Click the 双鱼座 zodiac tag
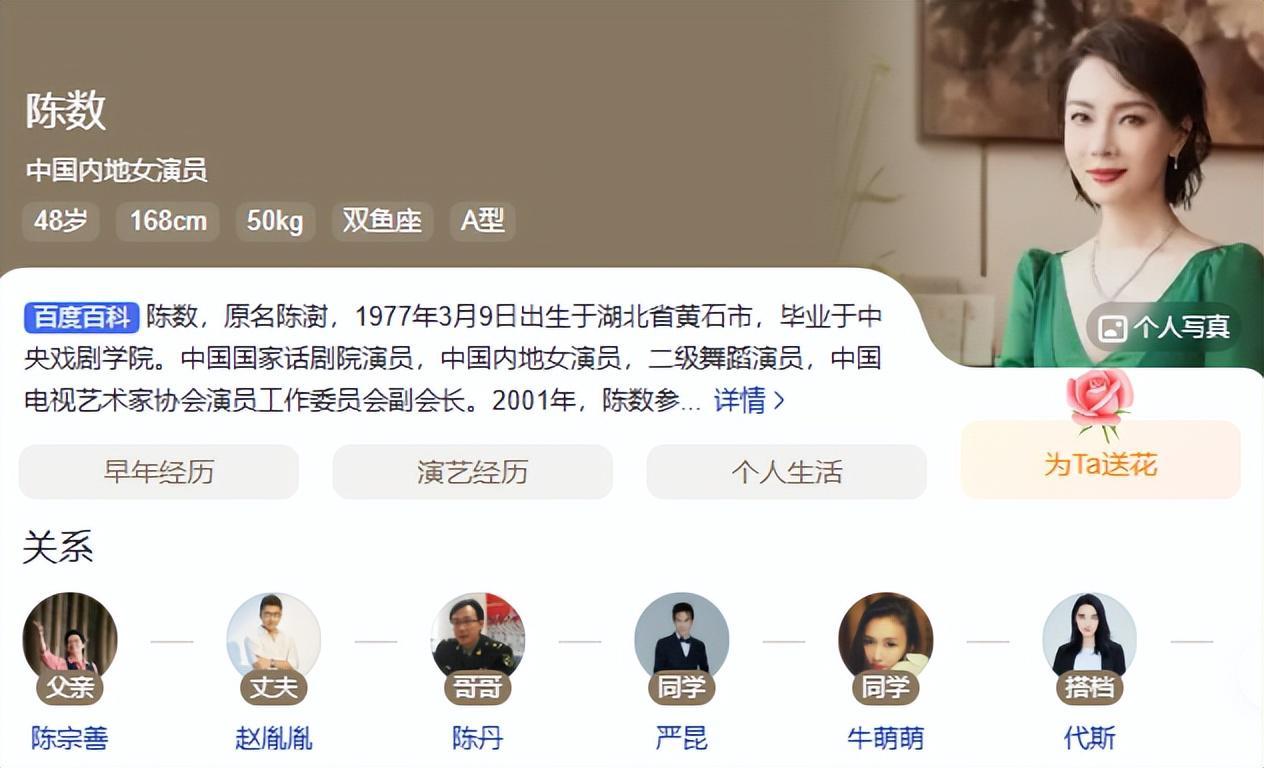1264x768 pixels. 382,221
